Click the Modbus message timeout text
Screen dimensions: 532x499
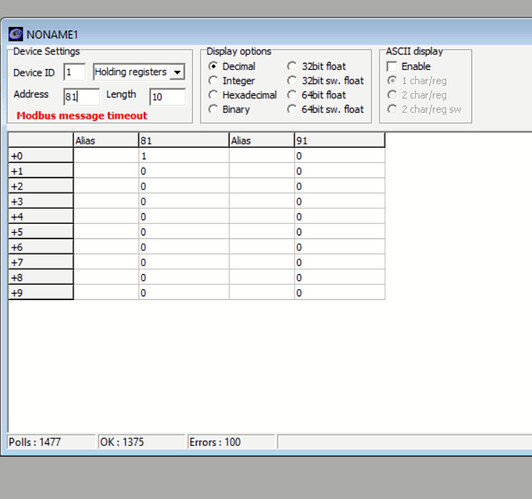82,116
